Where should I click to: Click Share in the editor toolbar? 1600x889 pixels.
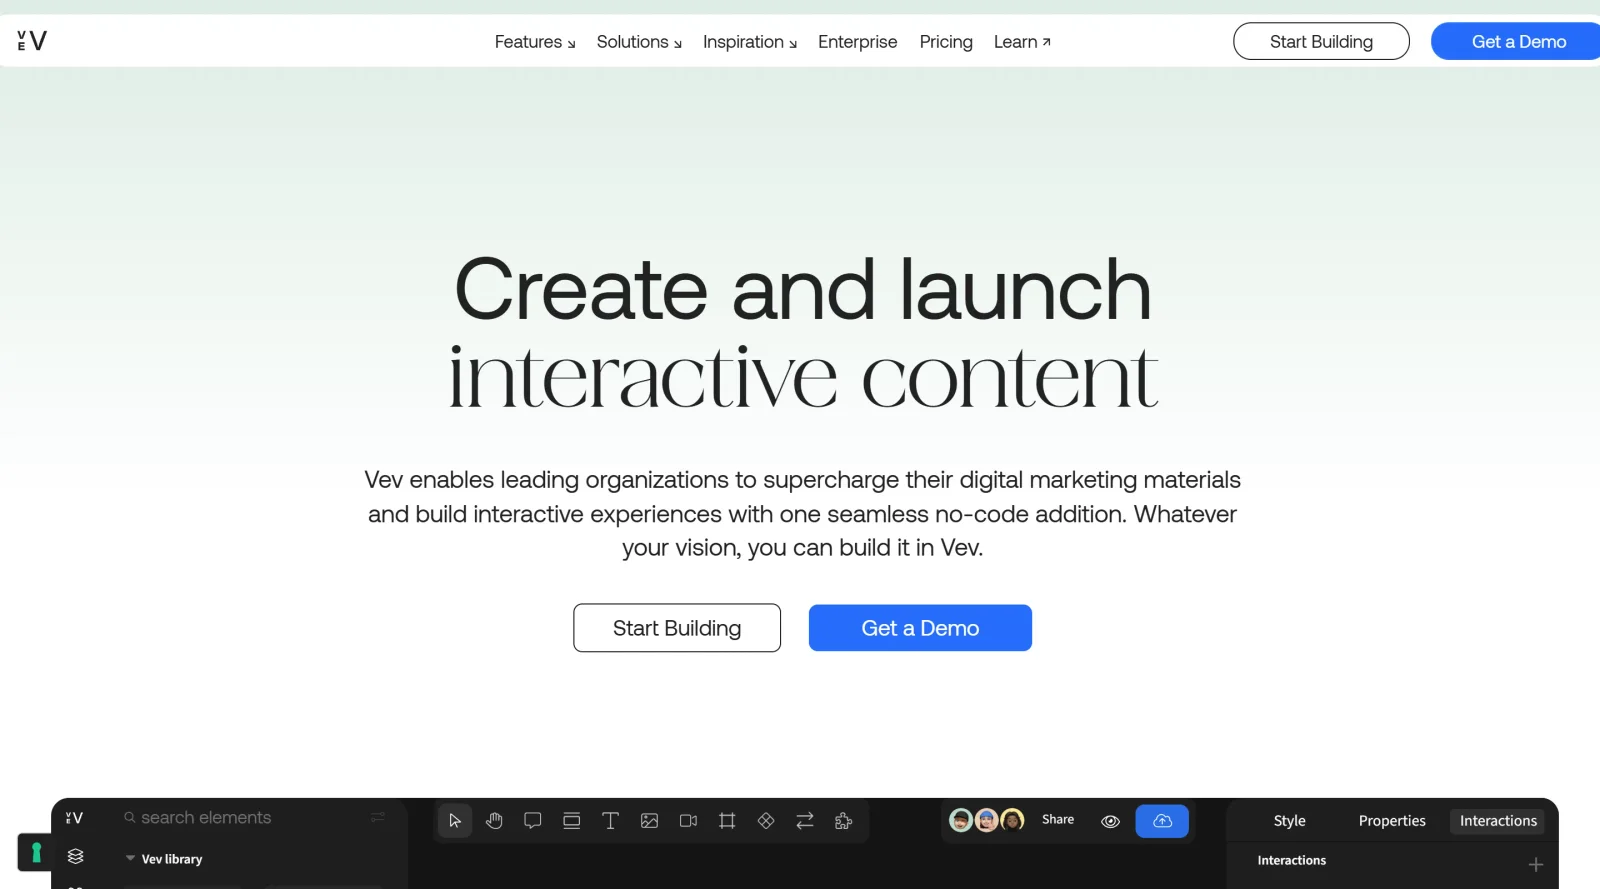pos(1058,819)
